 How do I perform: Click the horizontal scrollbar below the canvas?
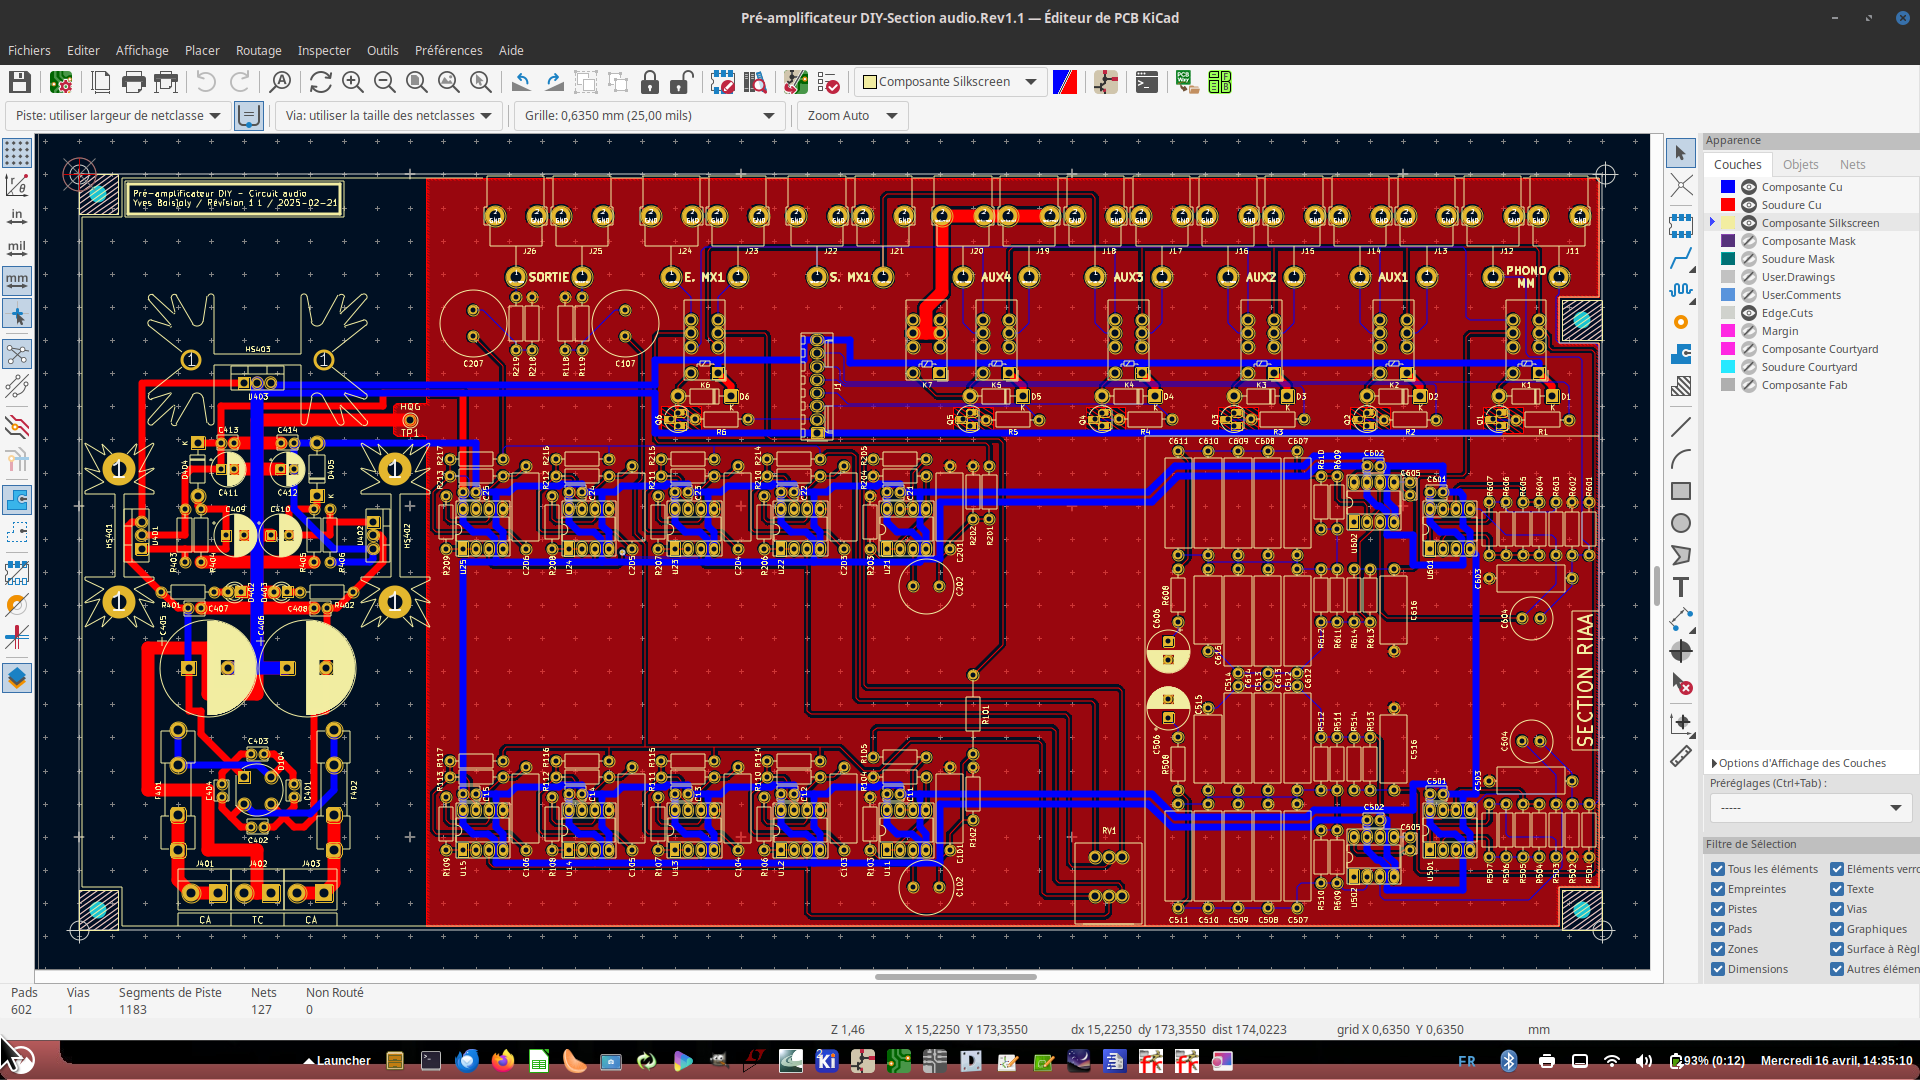click(955, 977)
